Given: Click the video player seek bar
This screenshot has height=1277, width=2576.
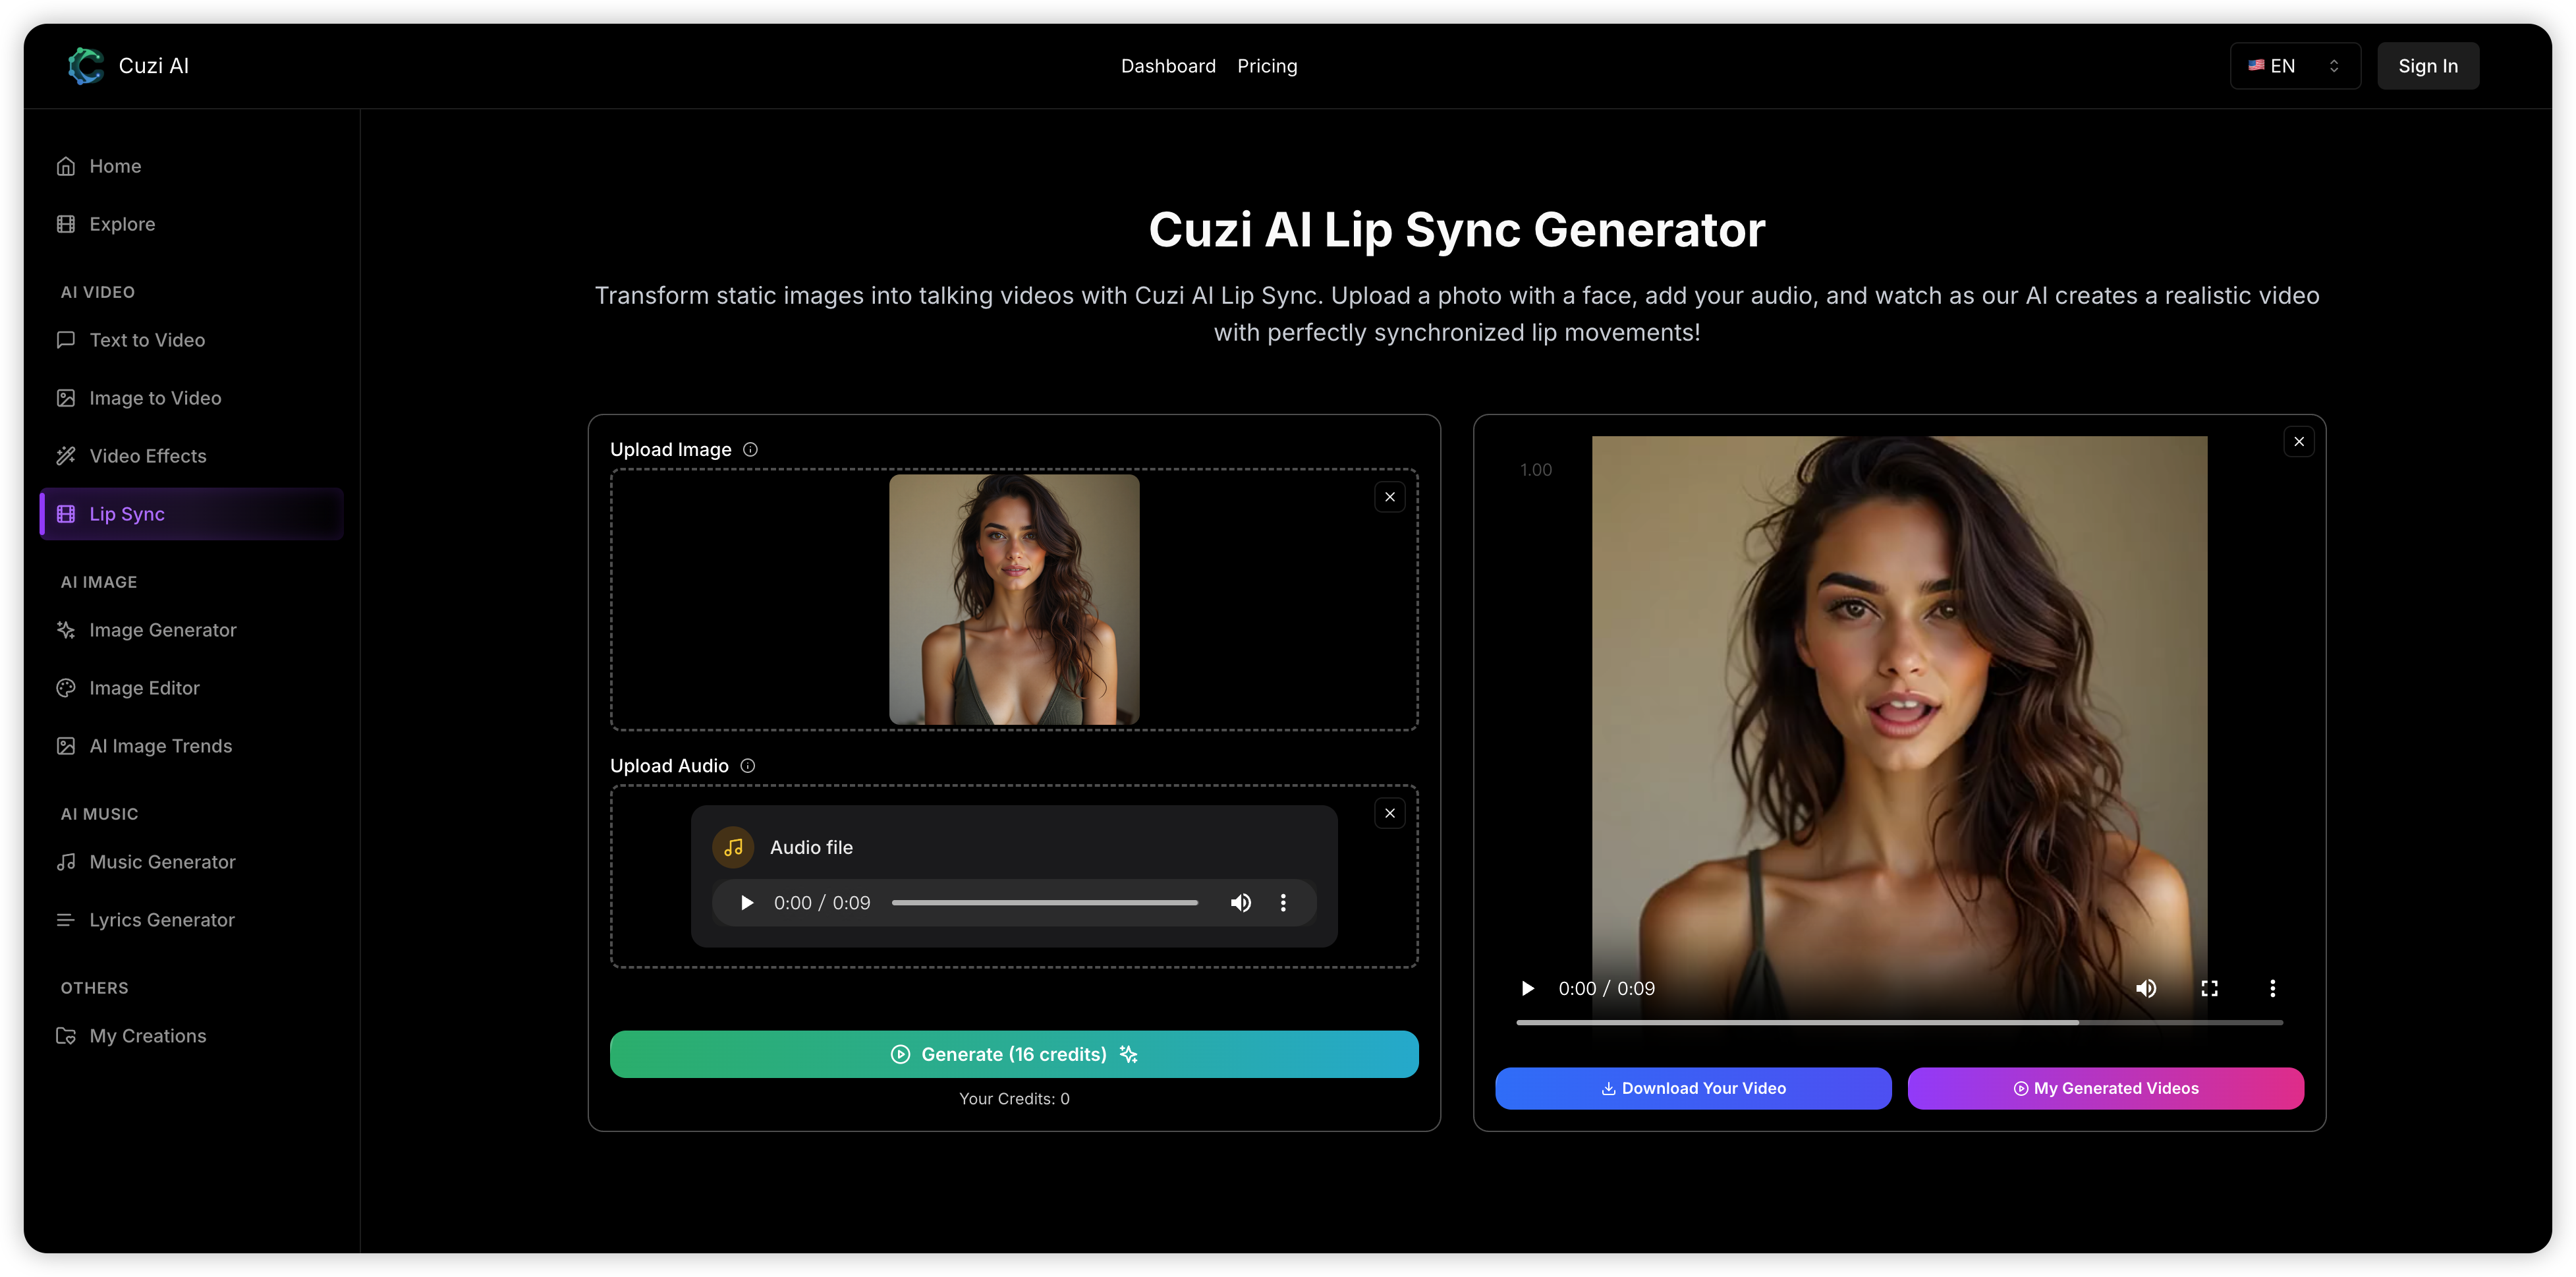Looking at the screenshot, I should tap(1899, 1022).
